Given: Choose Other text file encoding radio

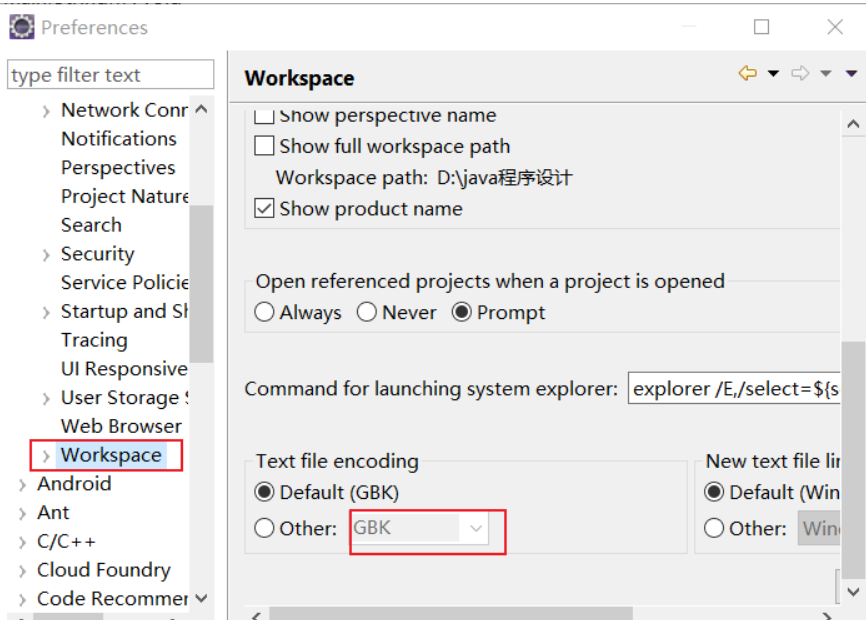Looking at the screenshot, I should pos(264,528).
